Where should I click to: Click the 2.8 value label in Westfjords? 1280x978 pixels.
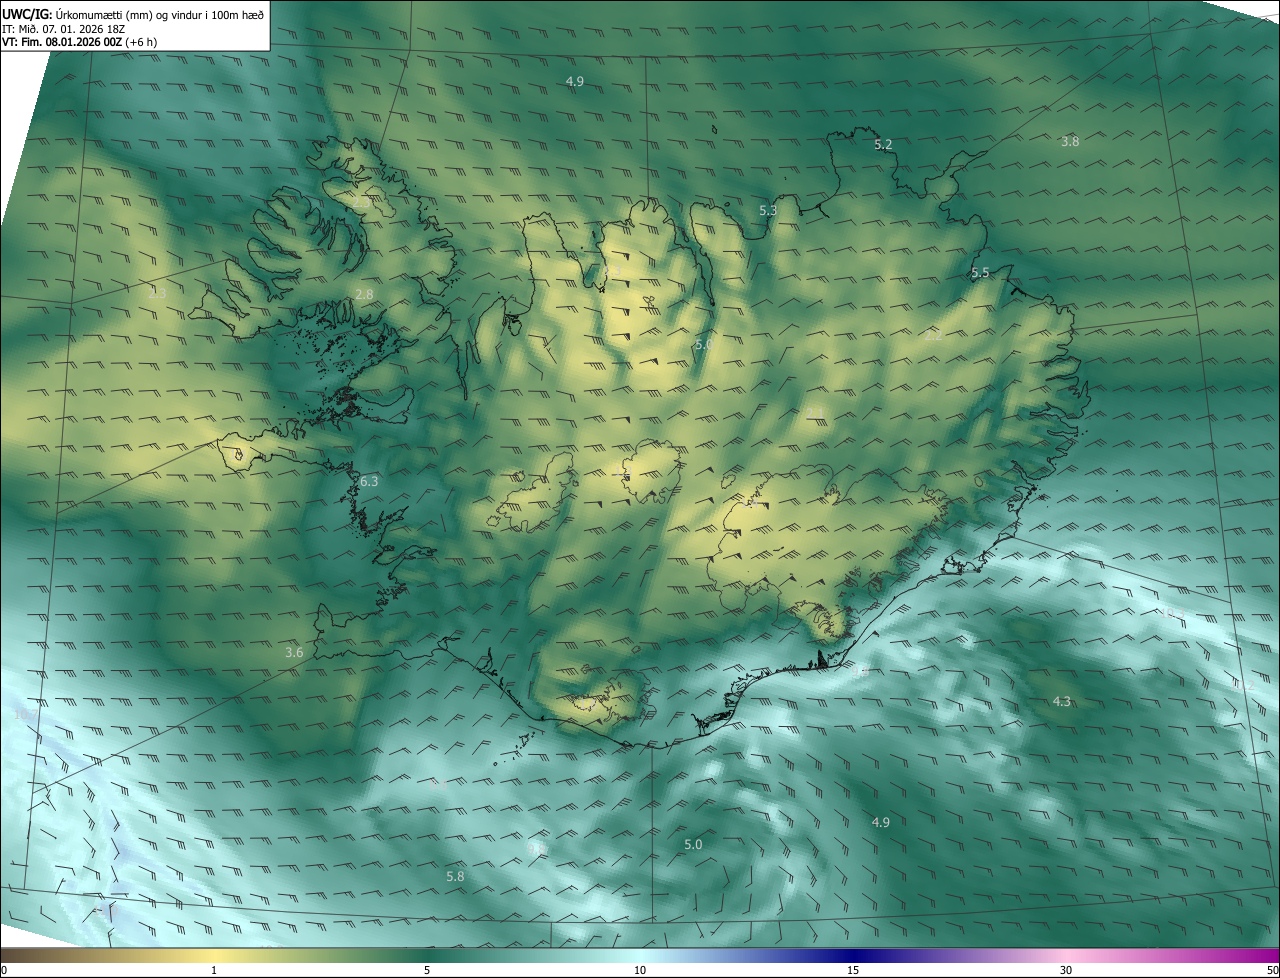[364, 294]
